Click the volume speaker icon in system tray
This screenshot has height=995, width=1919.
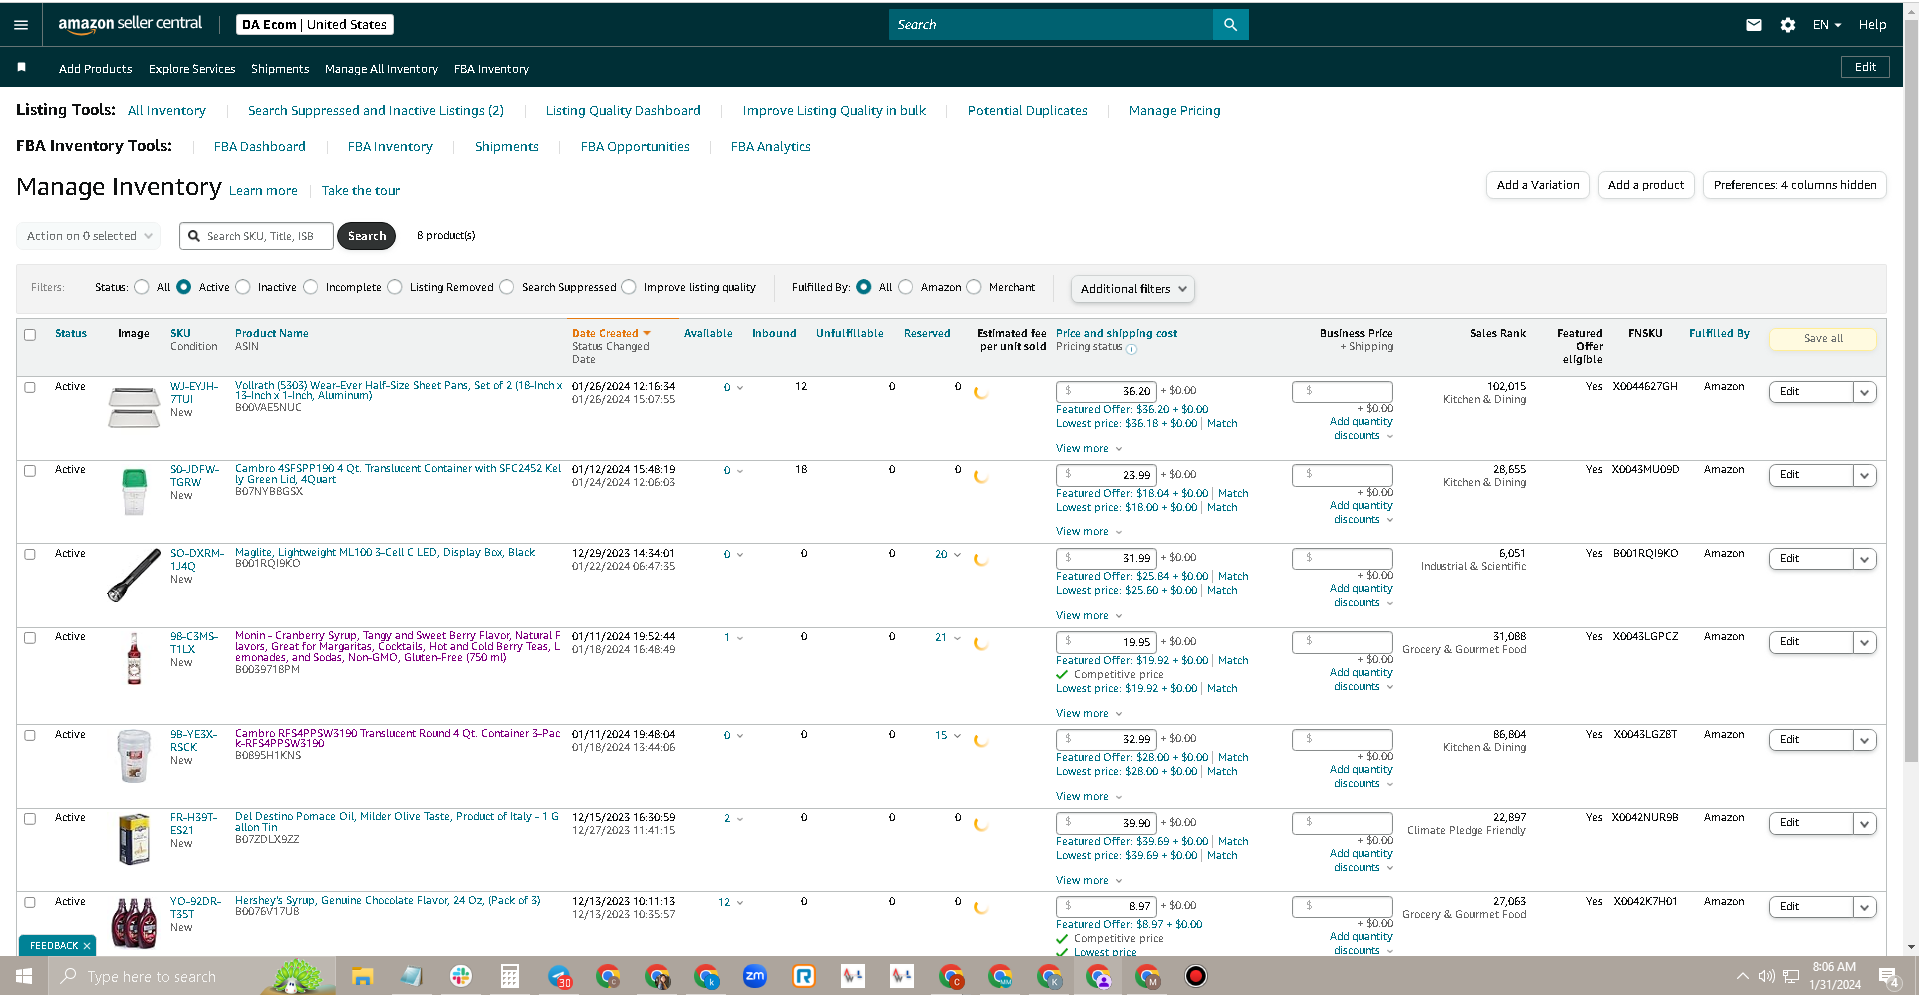point(1767,976)
